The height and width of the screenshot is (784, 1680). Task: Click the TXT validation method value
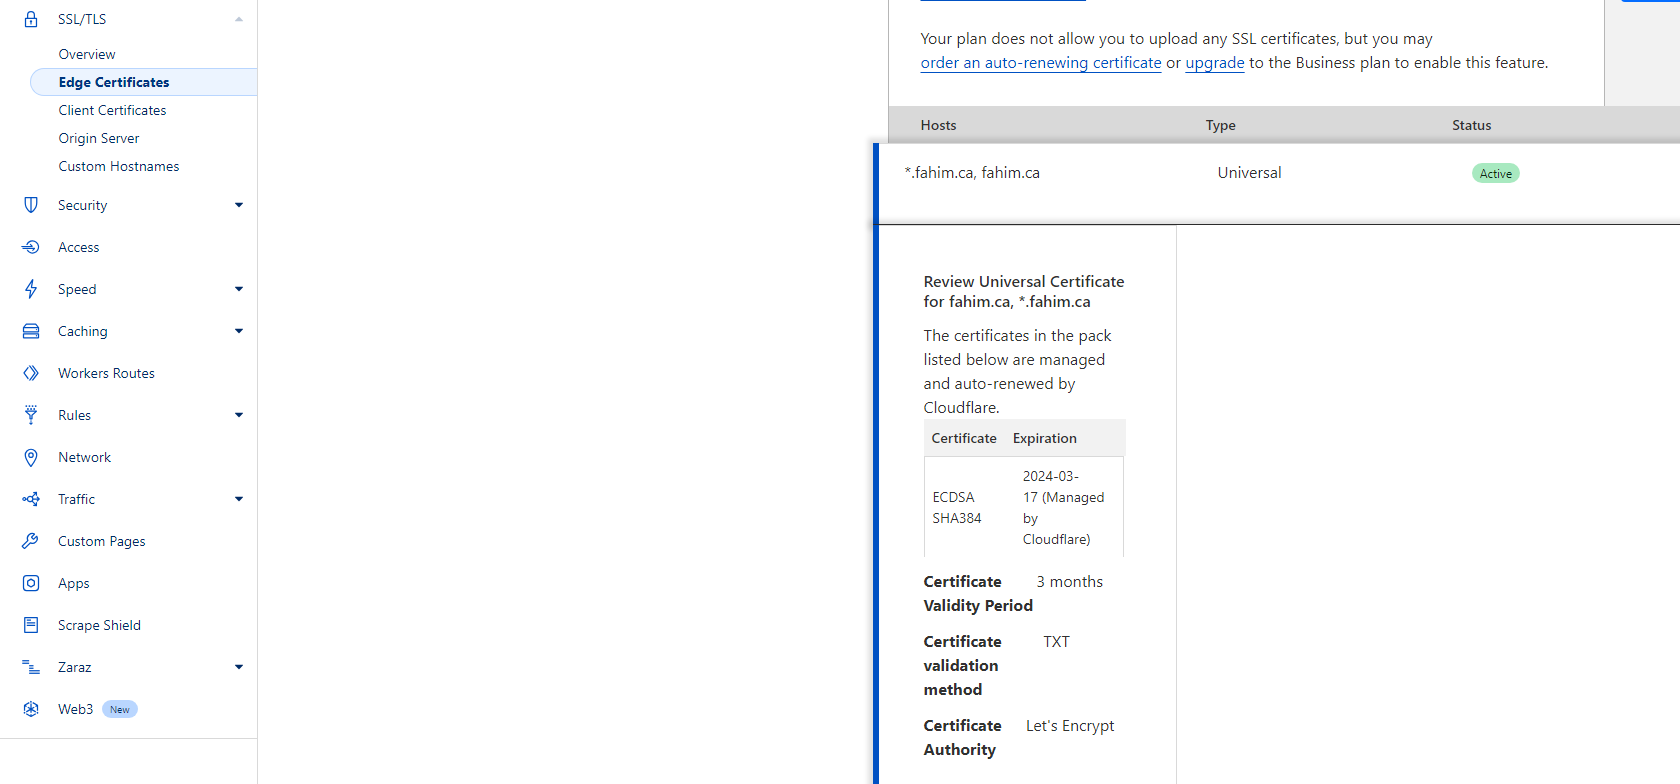click(1056, 642)
